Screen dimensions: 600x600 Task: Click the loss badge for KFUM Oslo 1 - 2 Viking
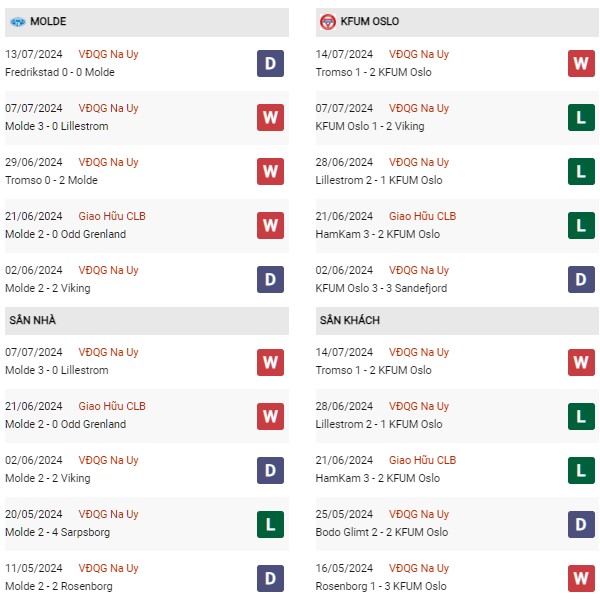point(581,118)
